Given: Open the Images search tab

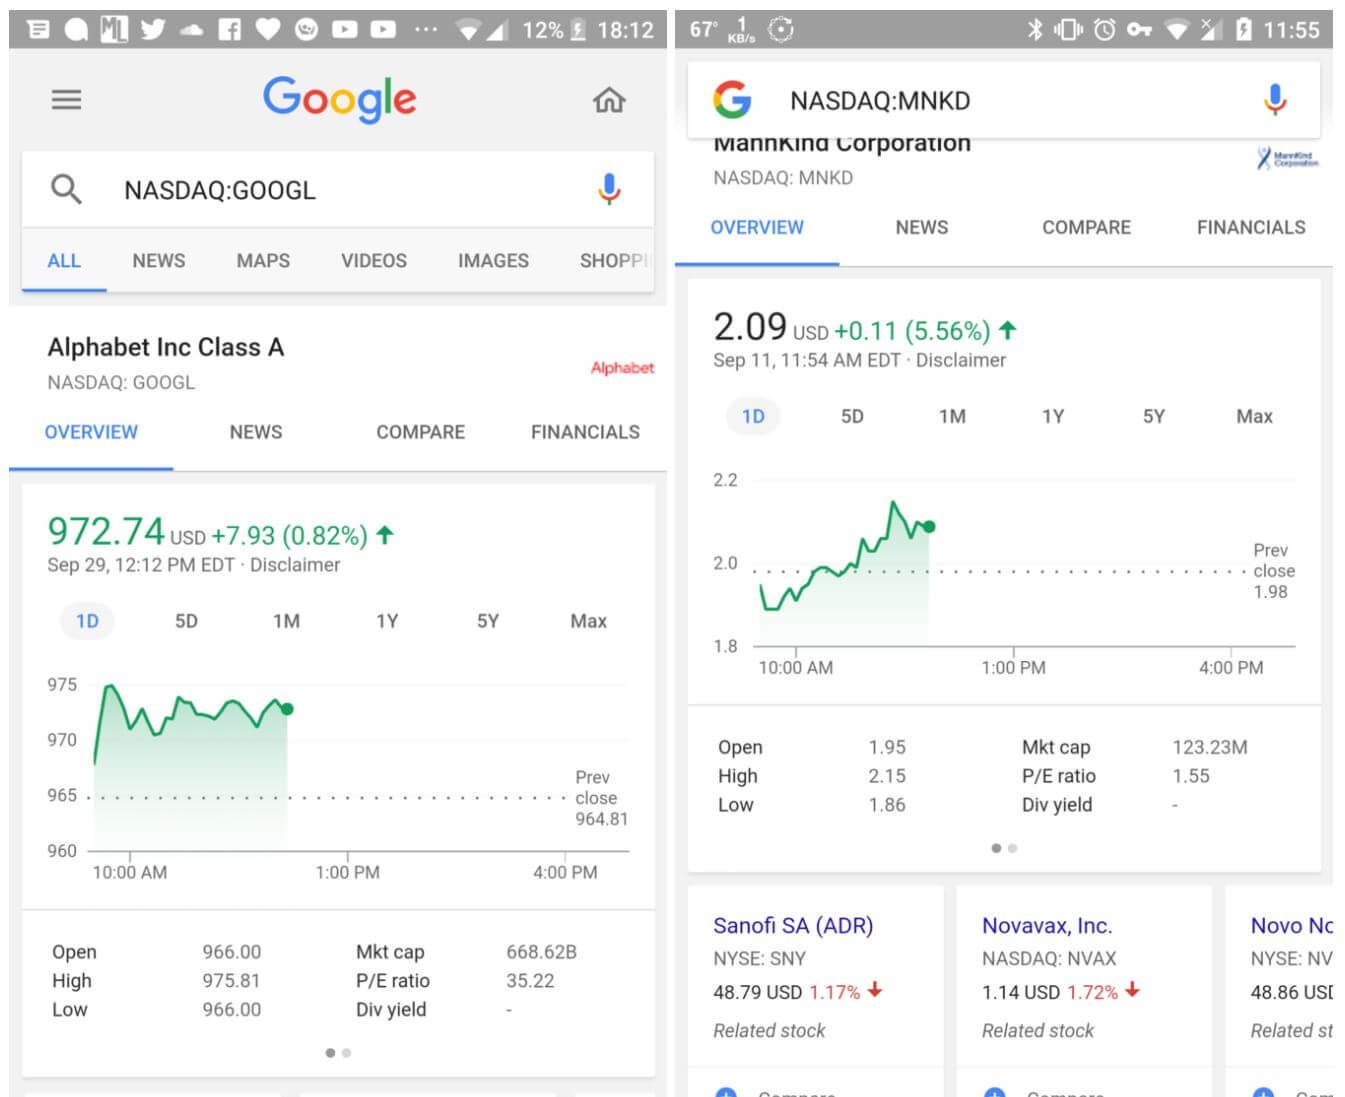Looking at the screenshot, I should click(493, 261).
